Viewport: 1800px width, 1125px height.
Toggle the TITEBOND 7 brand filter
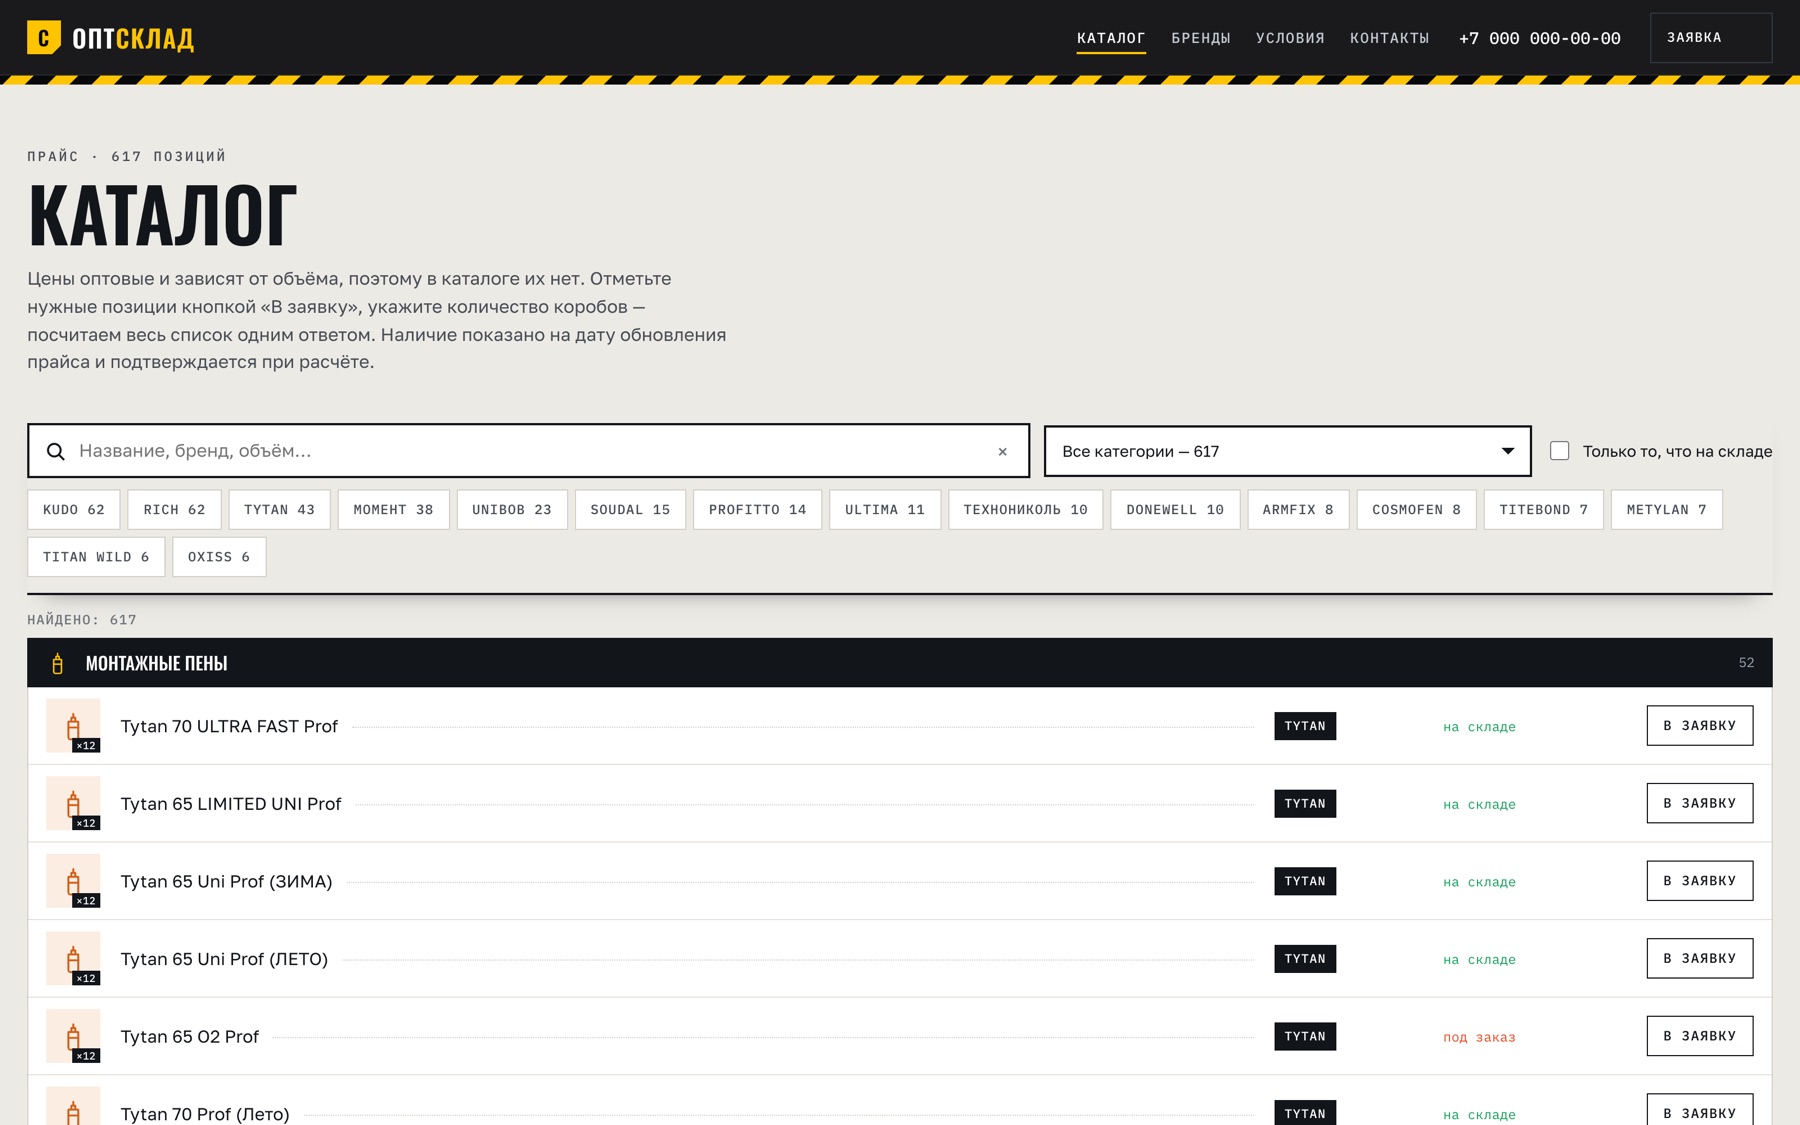click(x=1544, y=510)
